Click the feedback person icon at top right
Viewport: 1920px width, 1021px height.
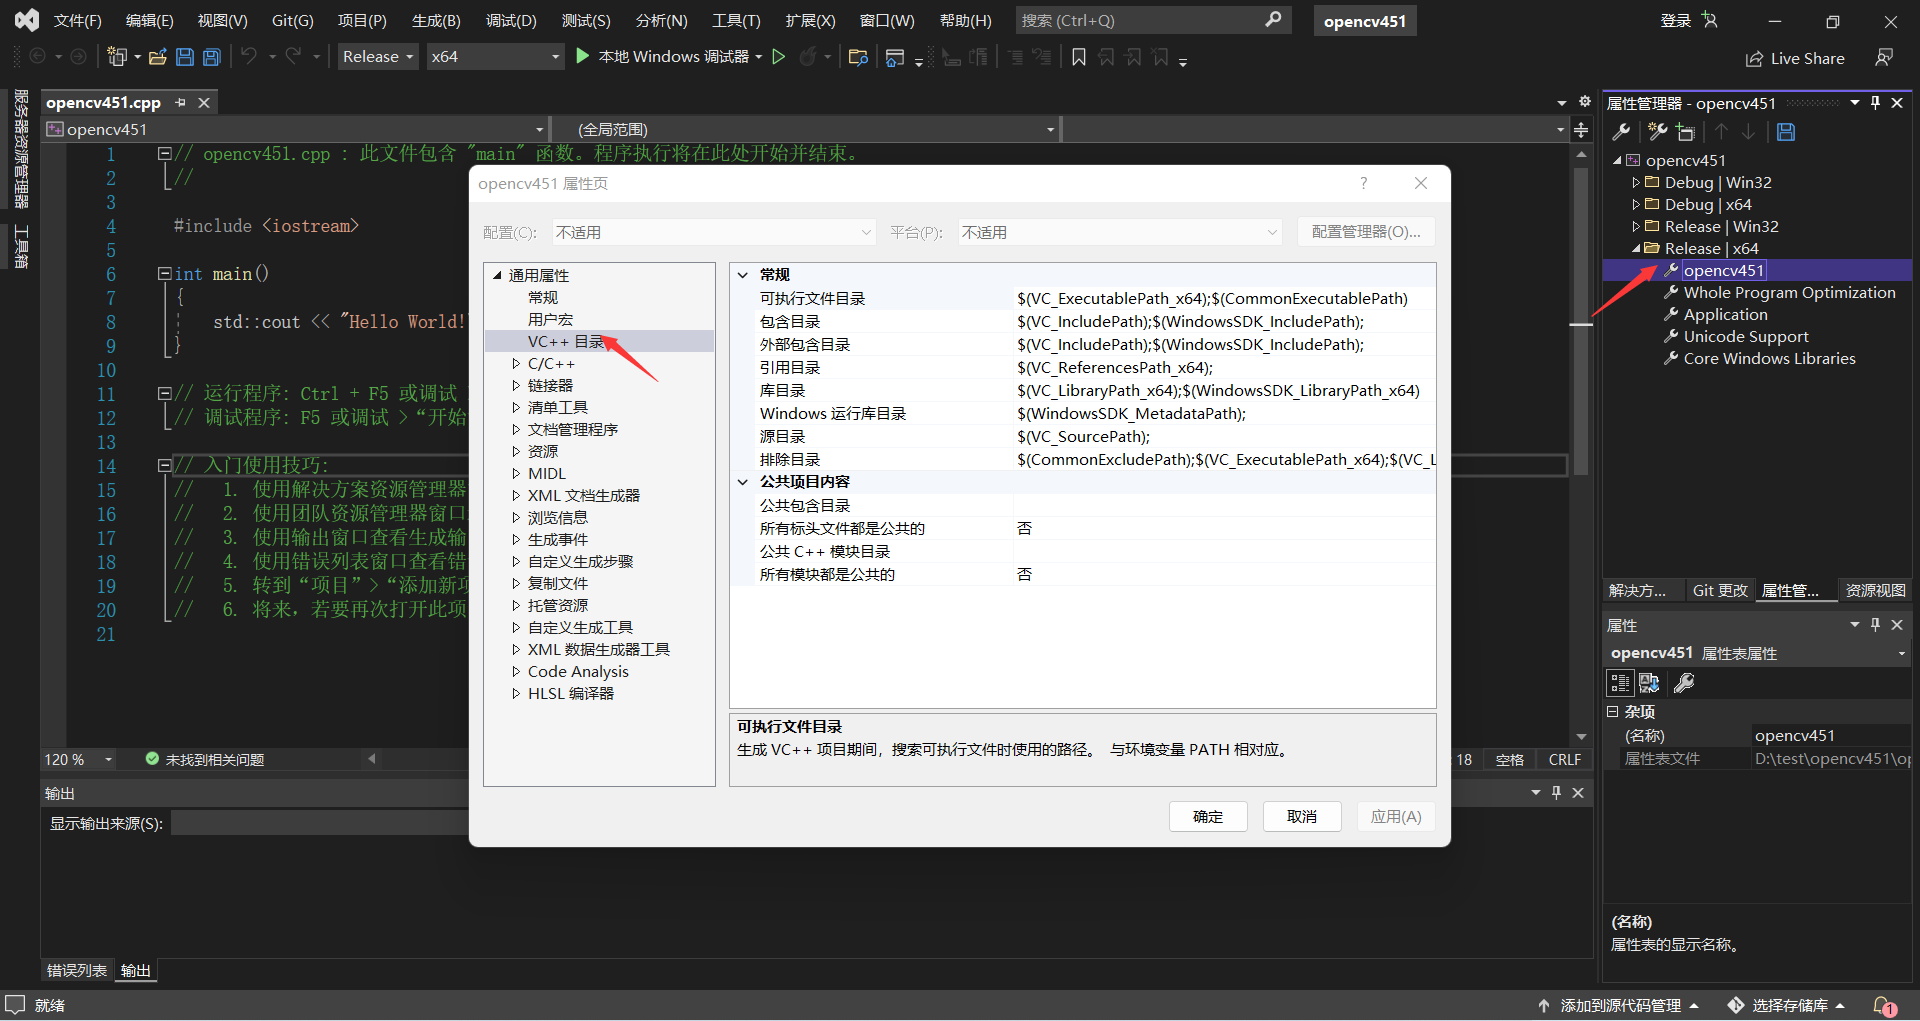click(x=1884, y=57)
